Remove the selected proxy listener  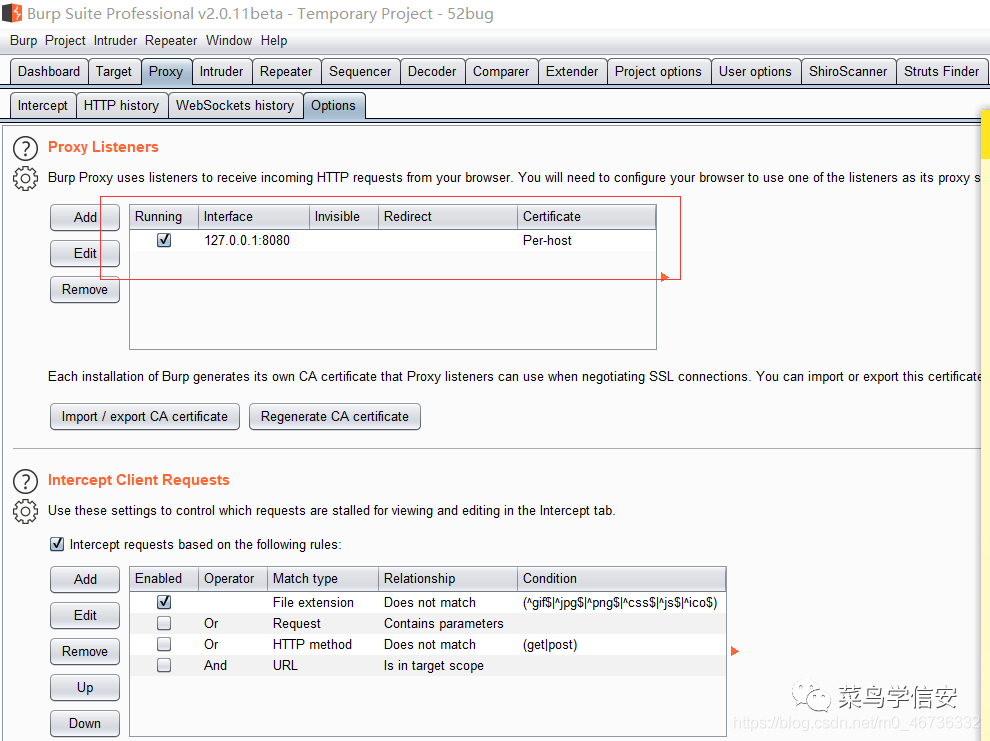[85, 290]
